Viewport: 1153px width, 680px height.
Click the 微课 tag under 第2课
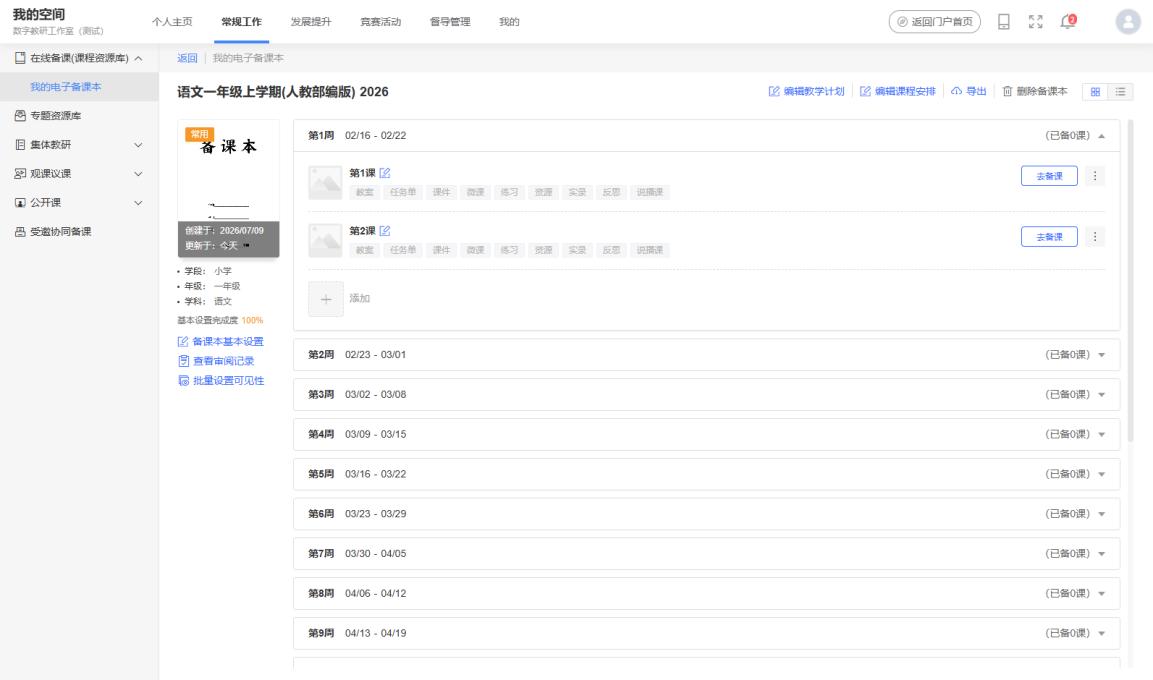[x=476, y=250]
